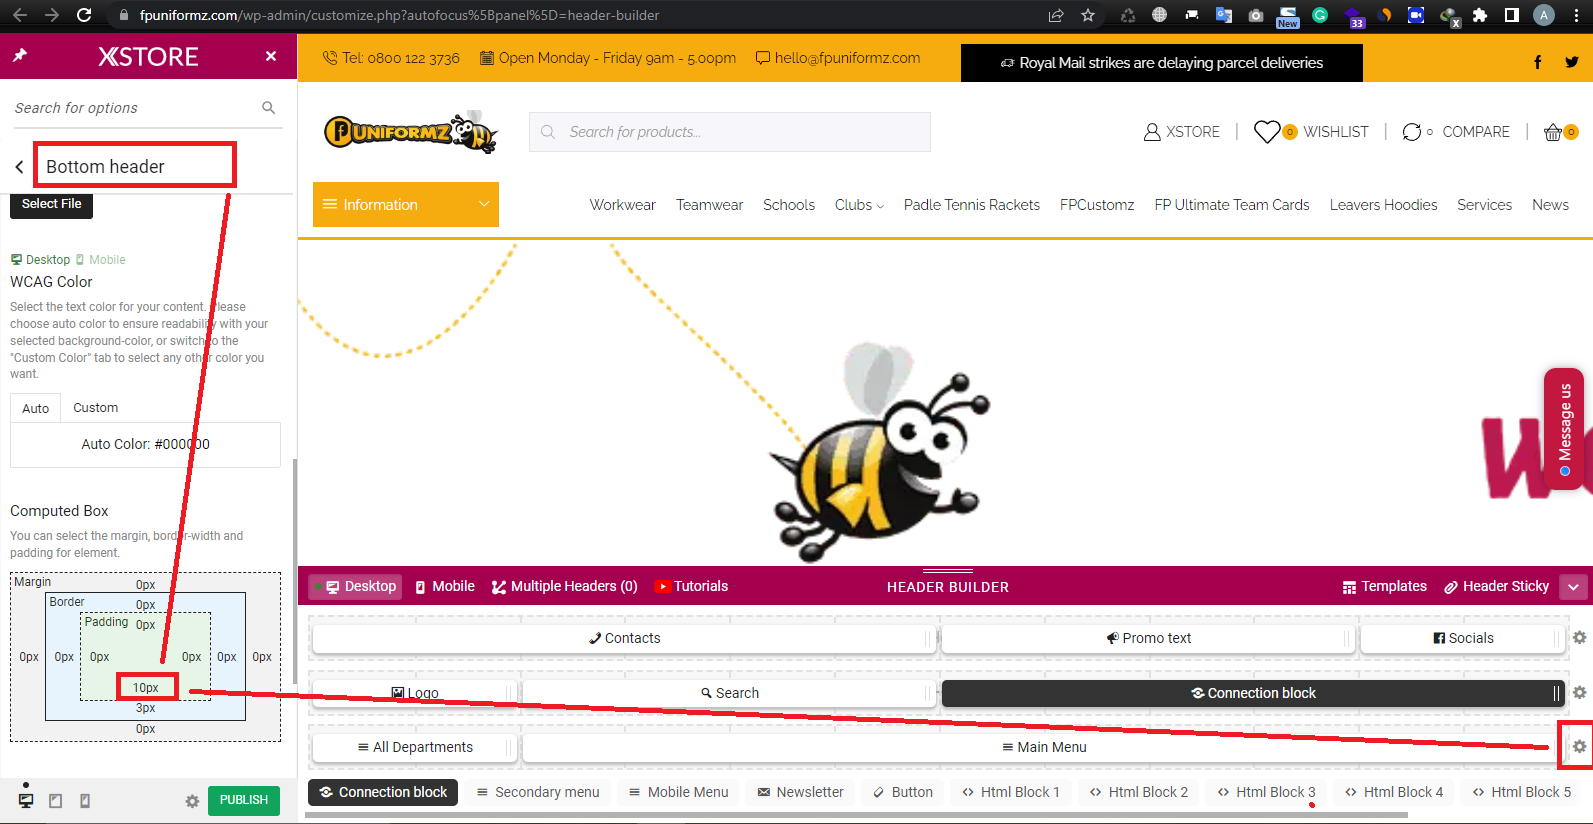Select the Custom color tab
Viewport: 1593px width, 824px height.
point(95,408)
